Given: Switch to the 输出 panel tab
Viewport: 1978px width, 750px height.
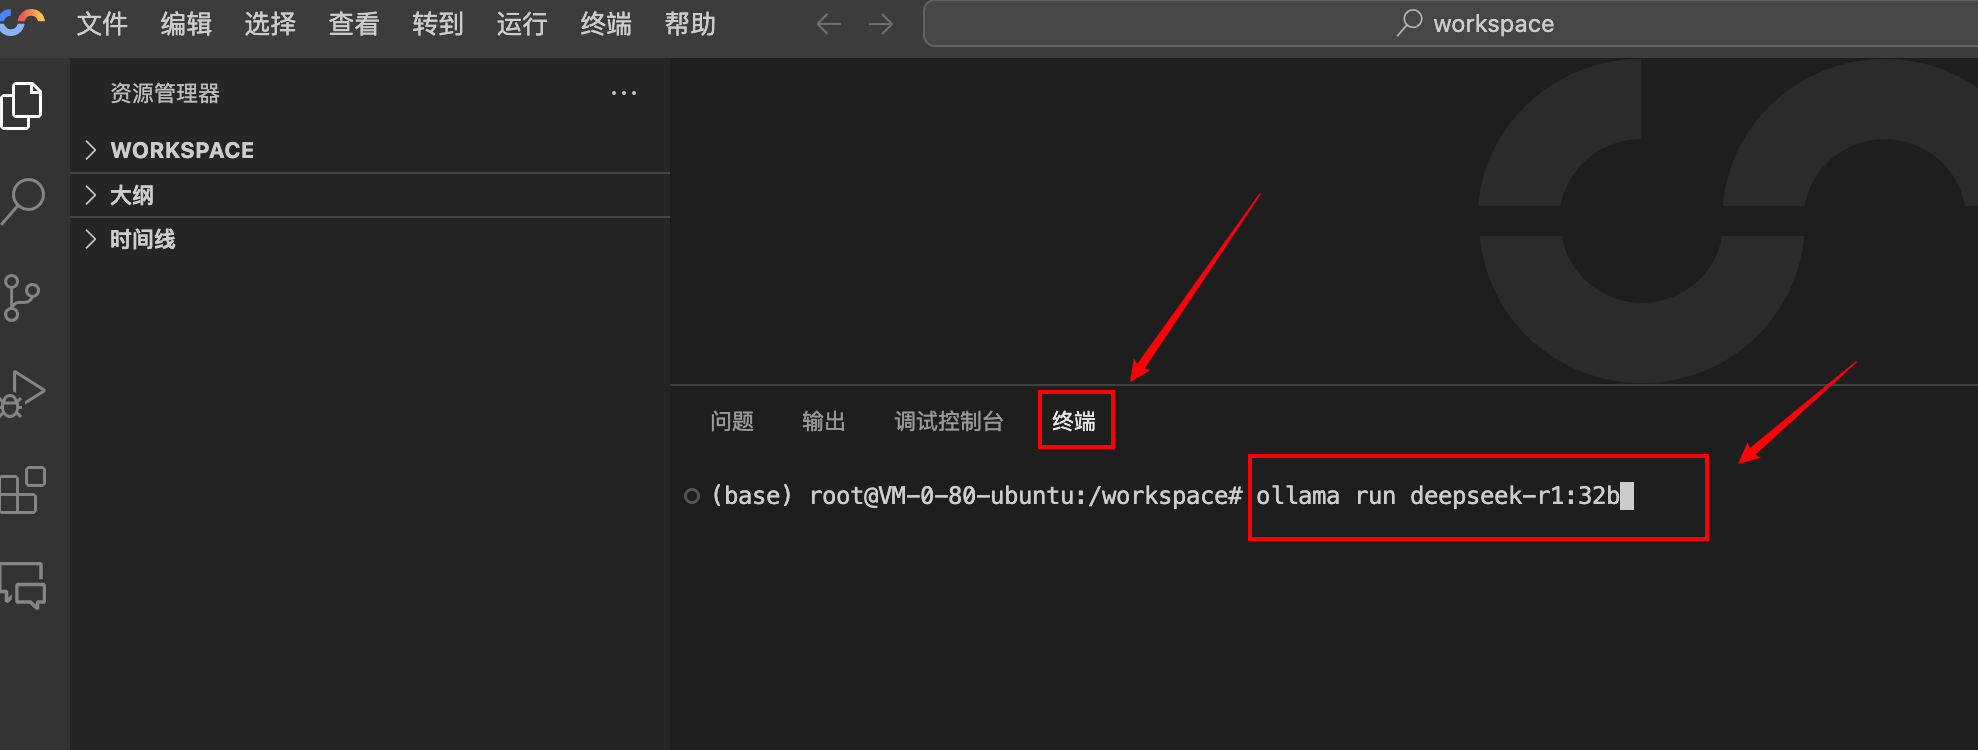Looking at the screenshot, I should click(824, 421).
